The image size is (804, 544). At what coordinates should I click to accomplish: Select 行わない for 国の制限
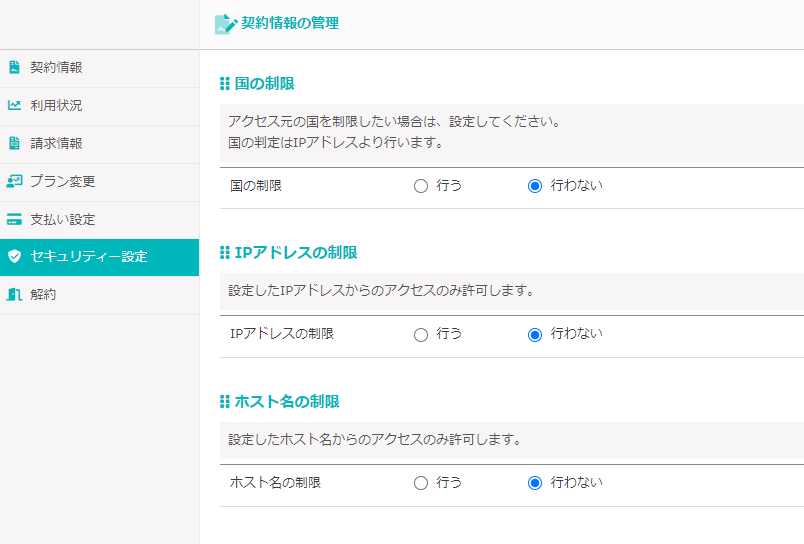click(535, 186)
